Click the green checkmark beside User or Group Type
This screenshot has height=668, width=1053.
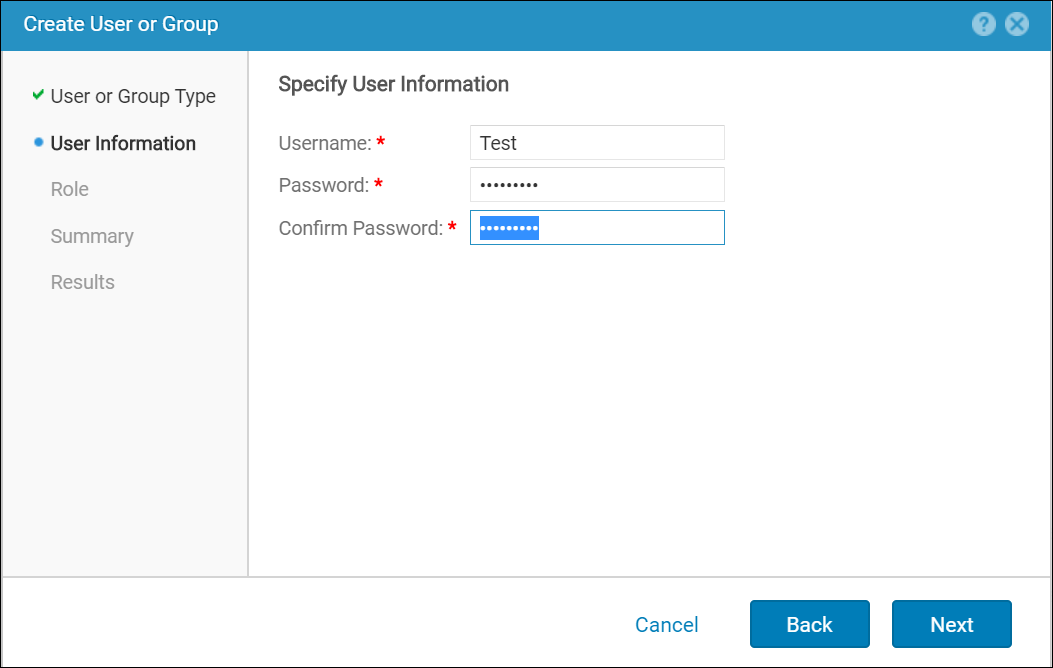pos(38,95)
